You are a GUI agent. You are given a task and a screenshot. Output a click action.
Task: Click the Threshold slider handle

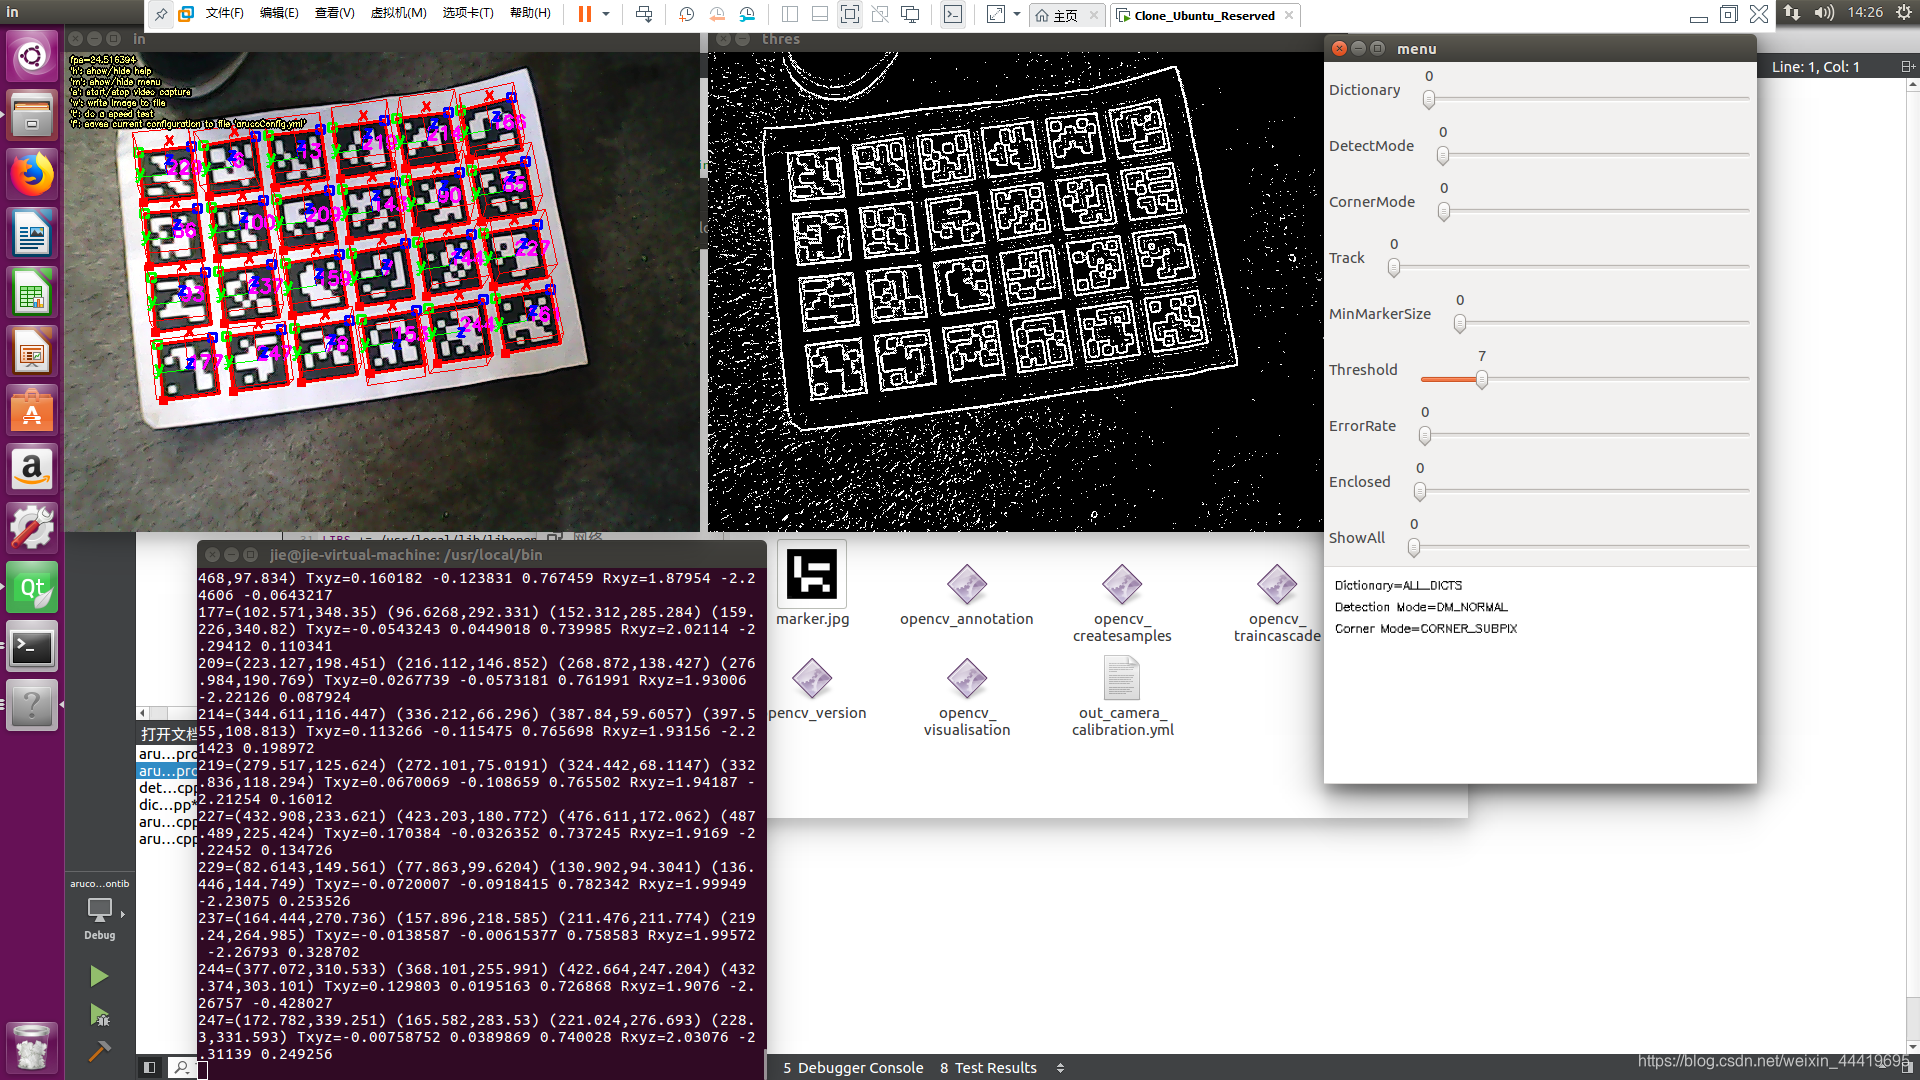[x=1481, y=379]
